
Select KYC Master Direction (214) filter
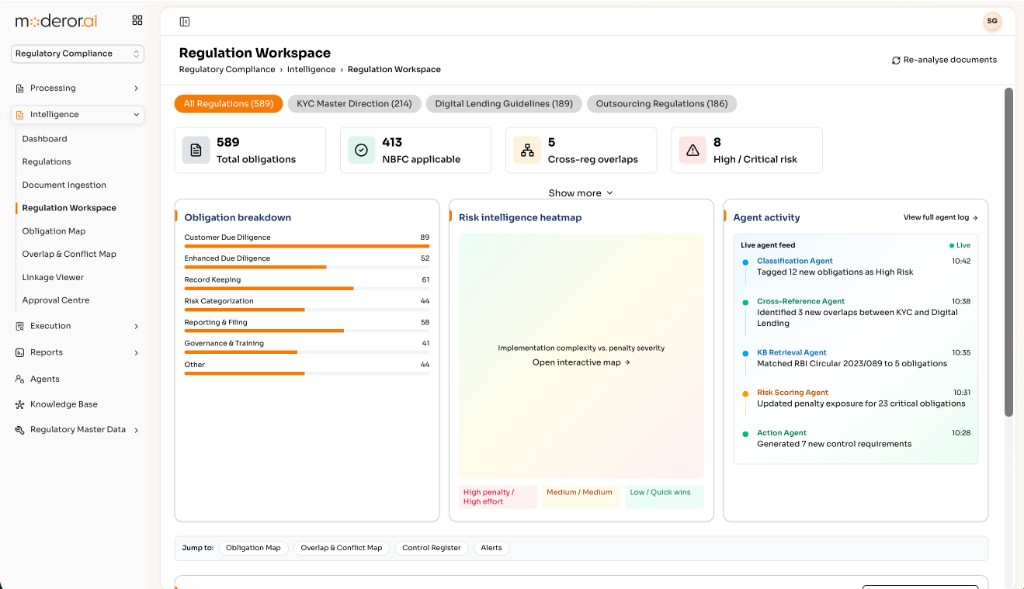click(x=354, y=104)
